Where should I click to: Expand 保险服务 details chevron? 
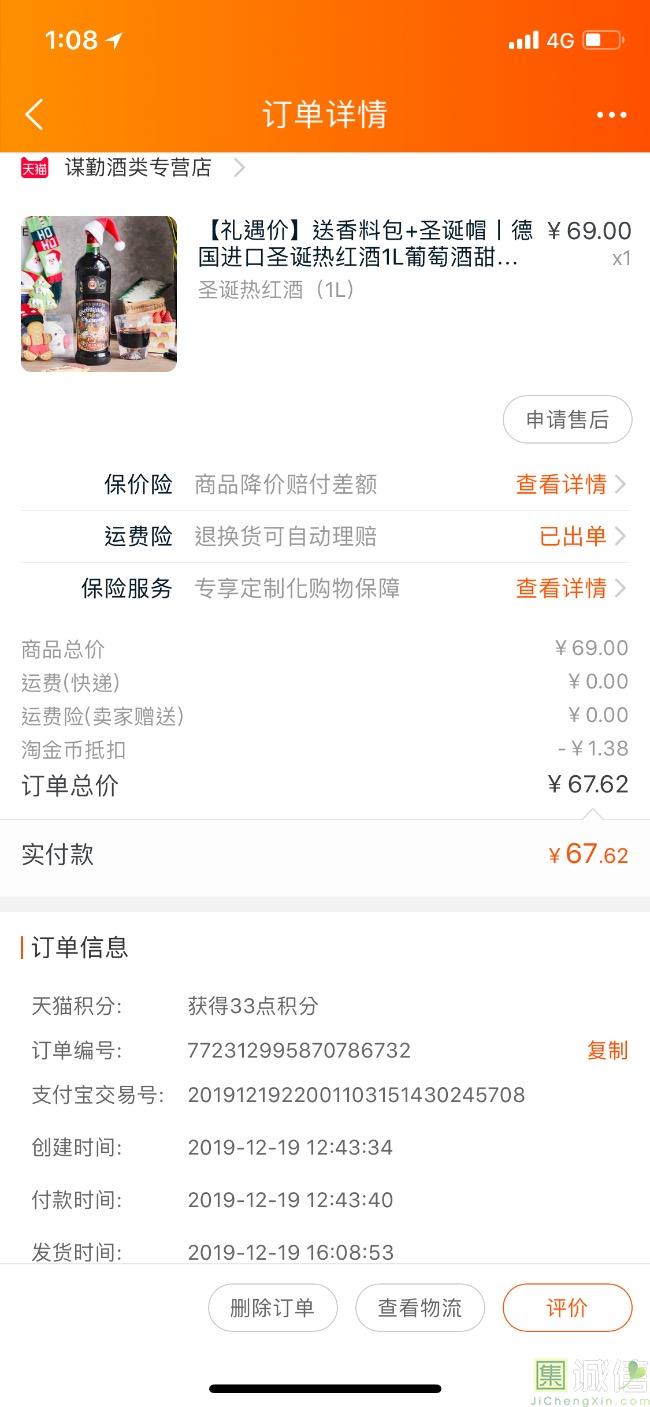point(621,588)
